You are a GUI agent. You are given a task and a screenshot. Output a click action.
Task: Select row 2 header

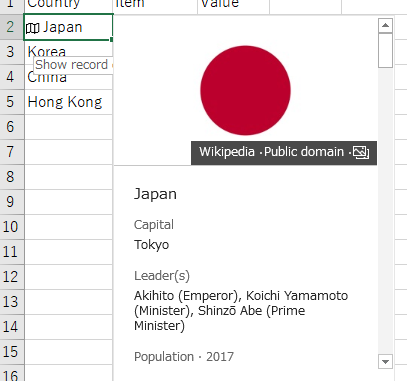pyautogui.click(x=12, y=27)
